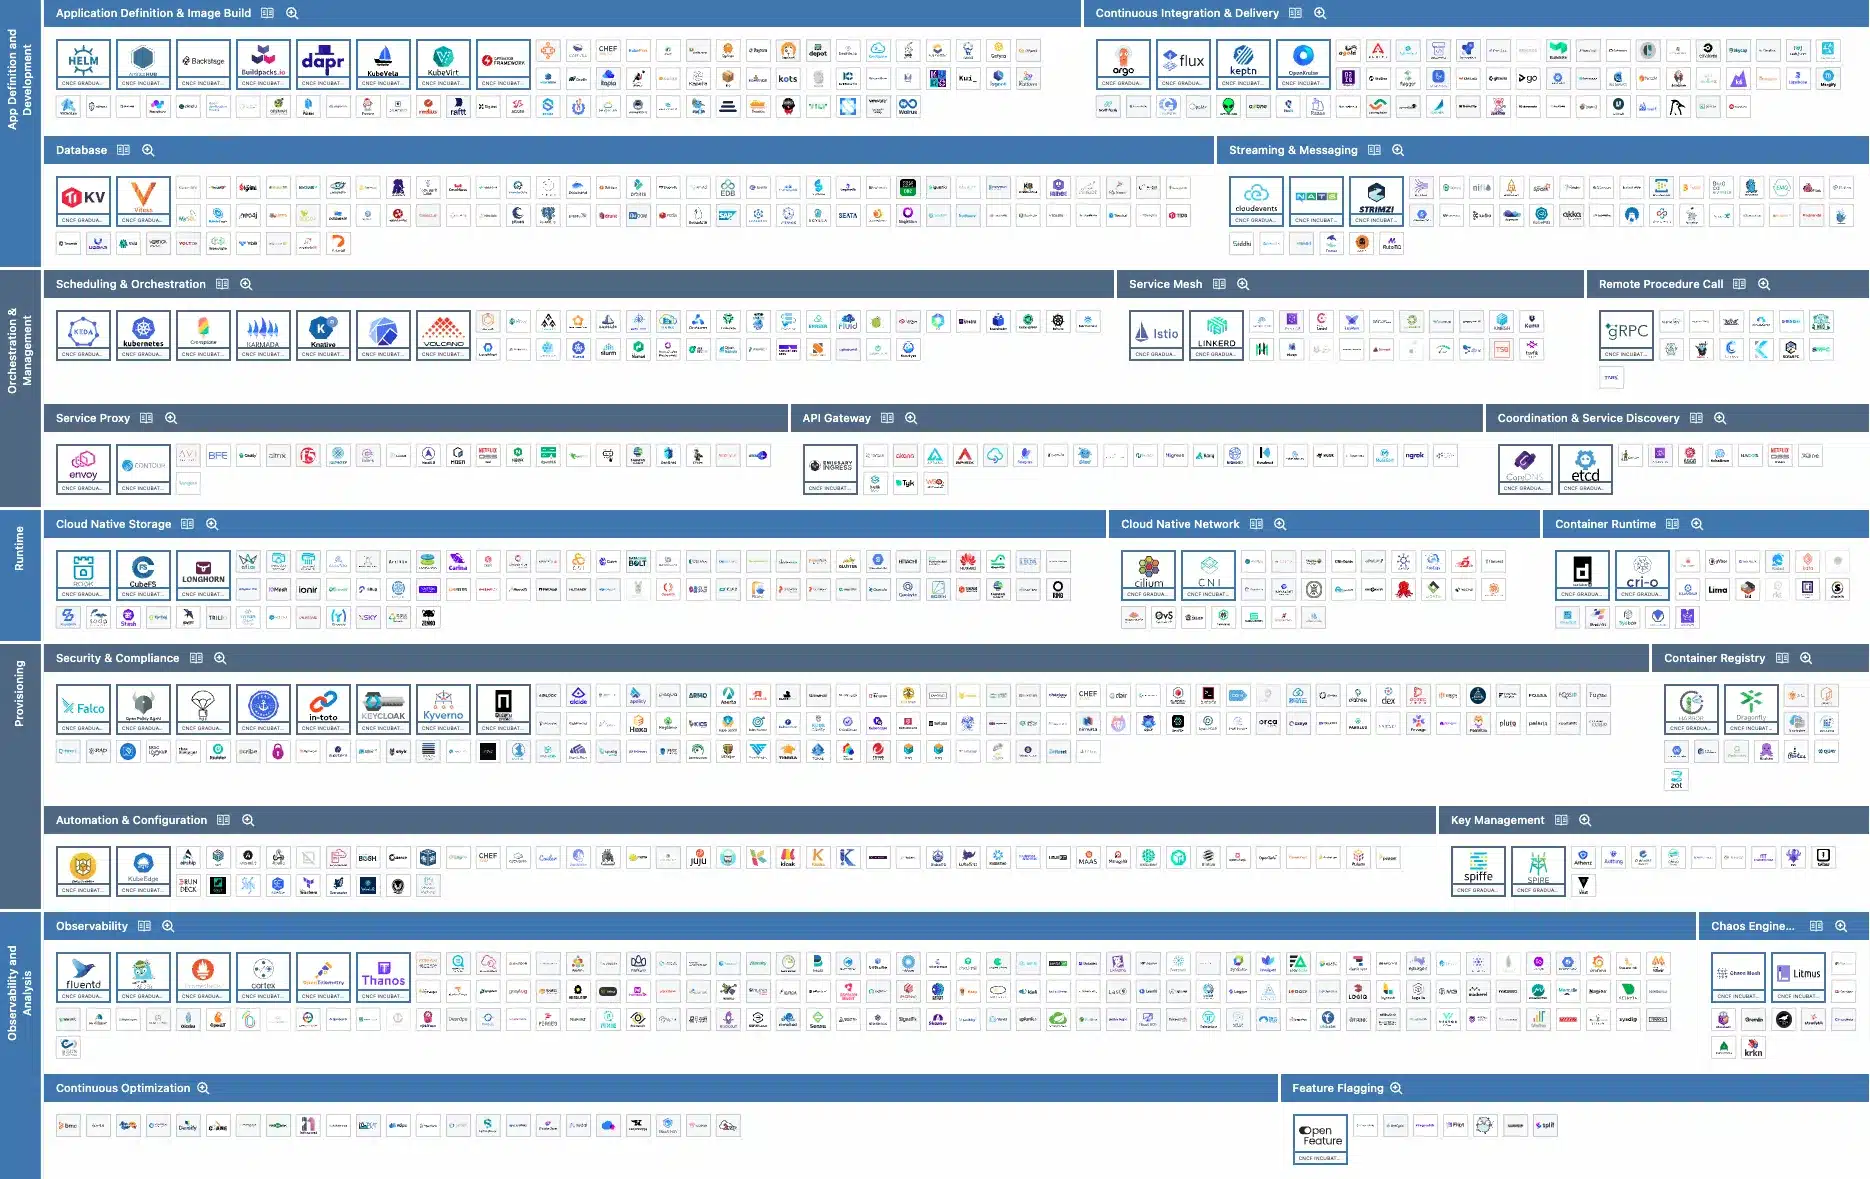This screenshot has width=1870, height=1179.
Task: Select the envoy proxy card
Action: coord(83,469)
